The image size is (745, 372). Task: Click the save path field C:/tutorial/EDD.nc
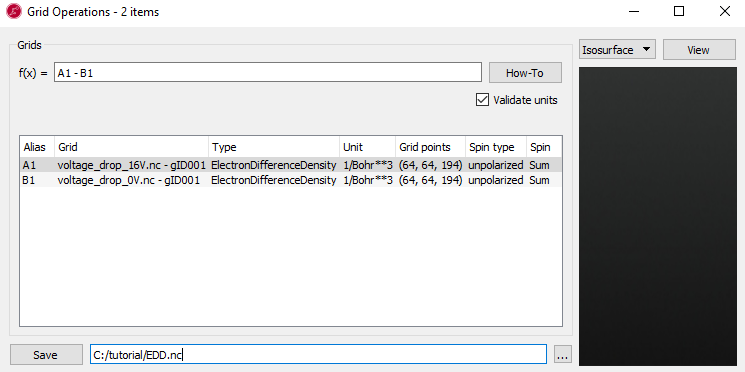(318, 355)
